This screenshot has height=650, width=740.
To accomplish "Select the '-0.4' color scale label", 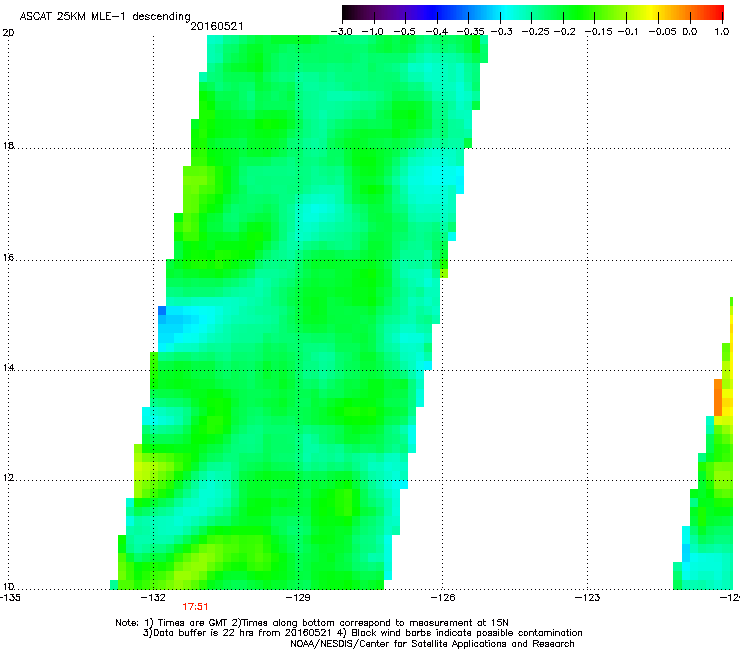I will click(x=437, y=32).
